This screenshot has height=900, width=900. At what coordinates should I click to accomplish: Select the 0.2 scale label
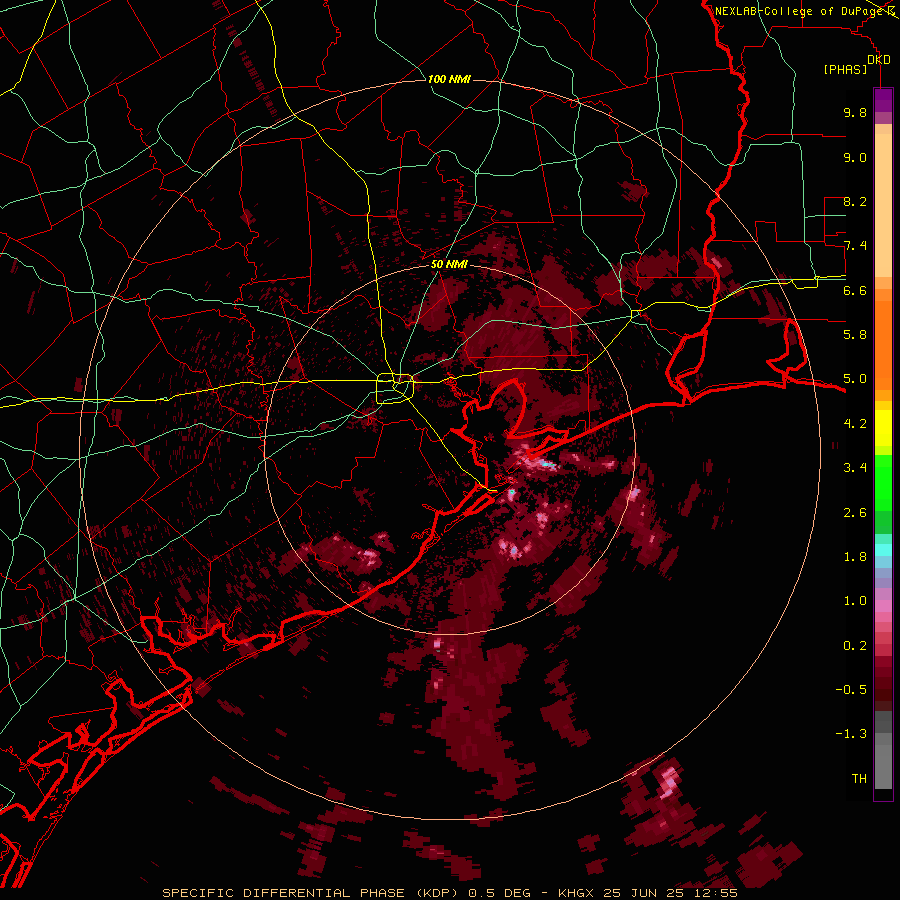tap(855, 646)
